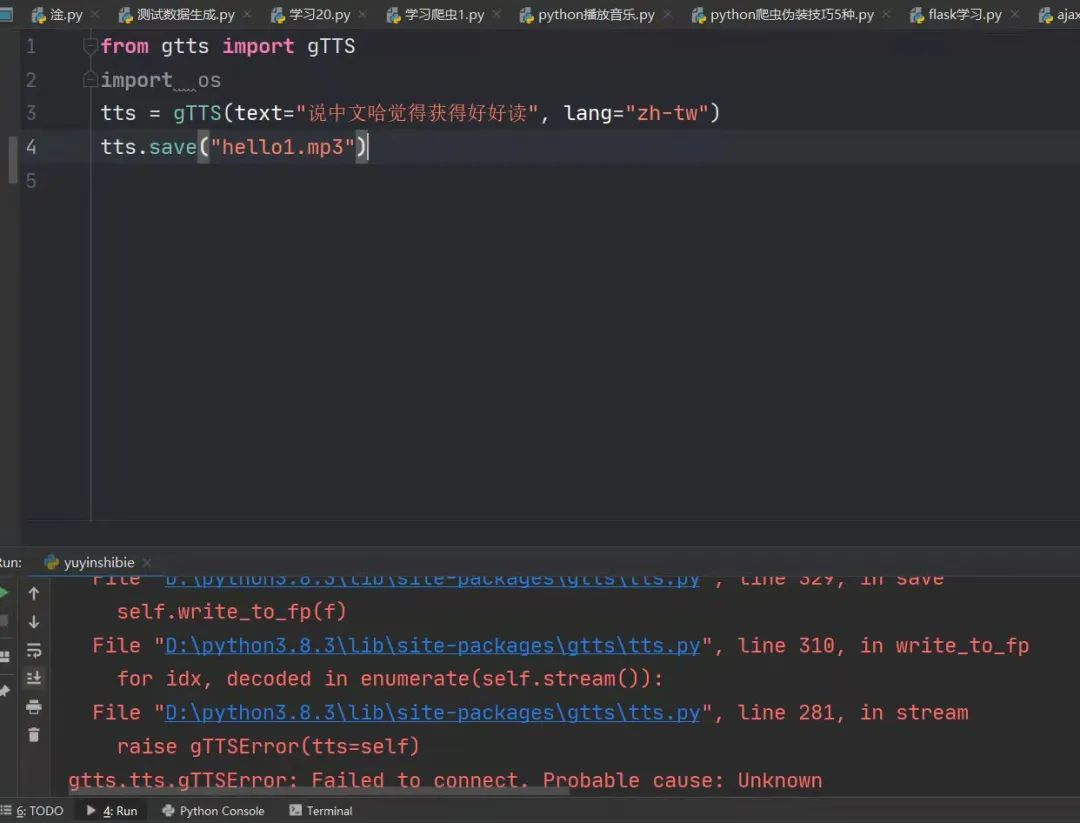Click Python file icon on 学习20.py tab
The width and height of the screenshot is (1080, 823).
click(278, 15)
